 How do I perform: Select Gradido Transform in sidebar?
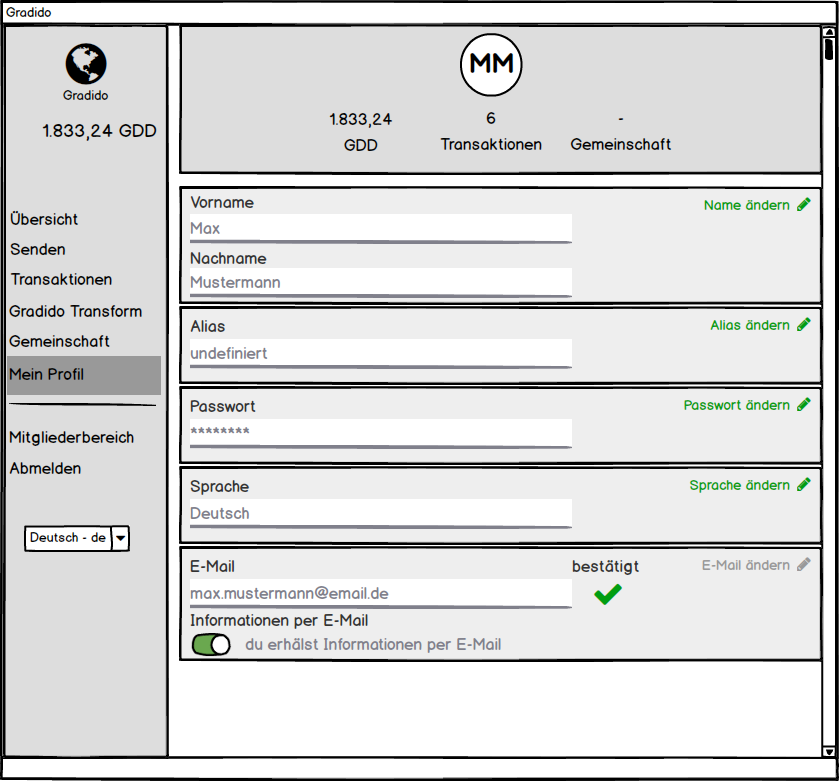coord(76,311)
